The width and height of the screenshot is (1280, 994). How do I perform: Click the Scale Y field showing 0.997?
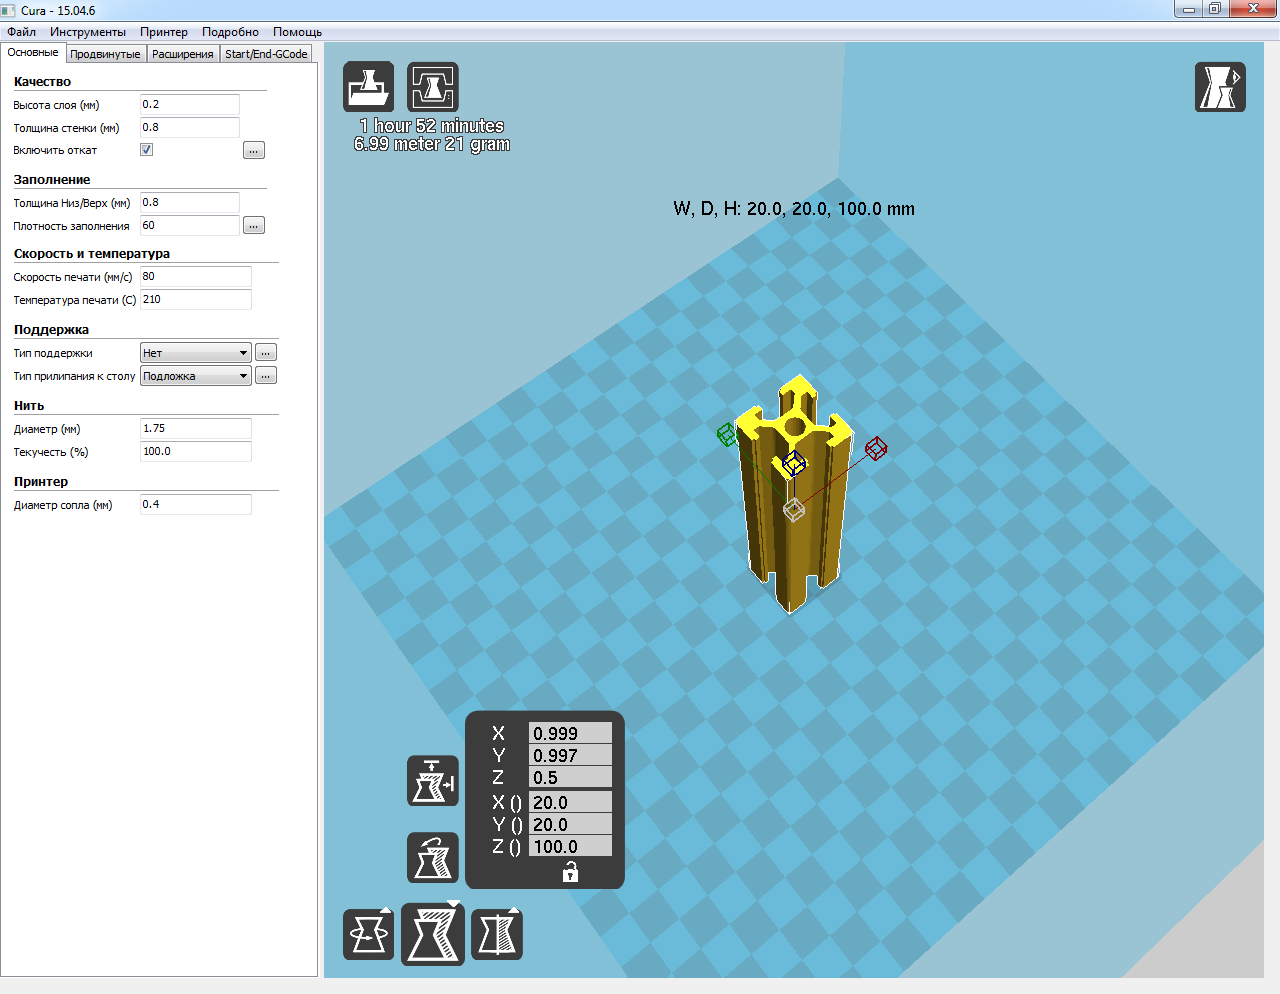(x=570, y=755)
